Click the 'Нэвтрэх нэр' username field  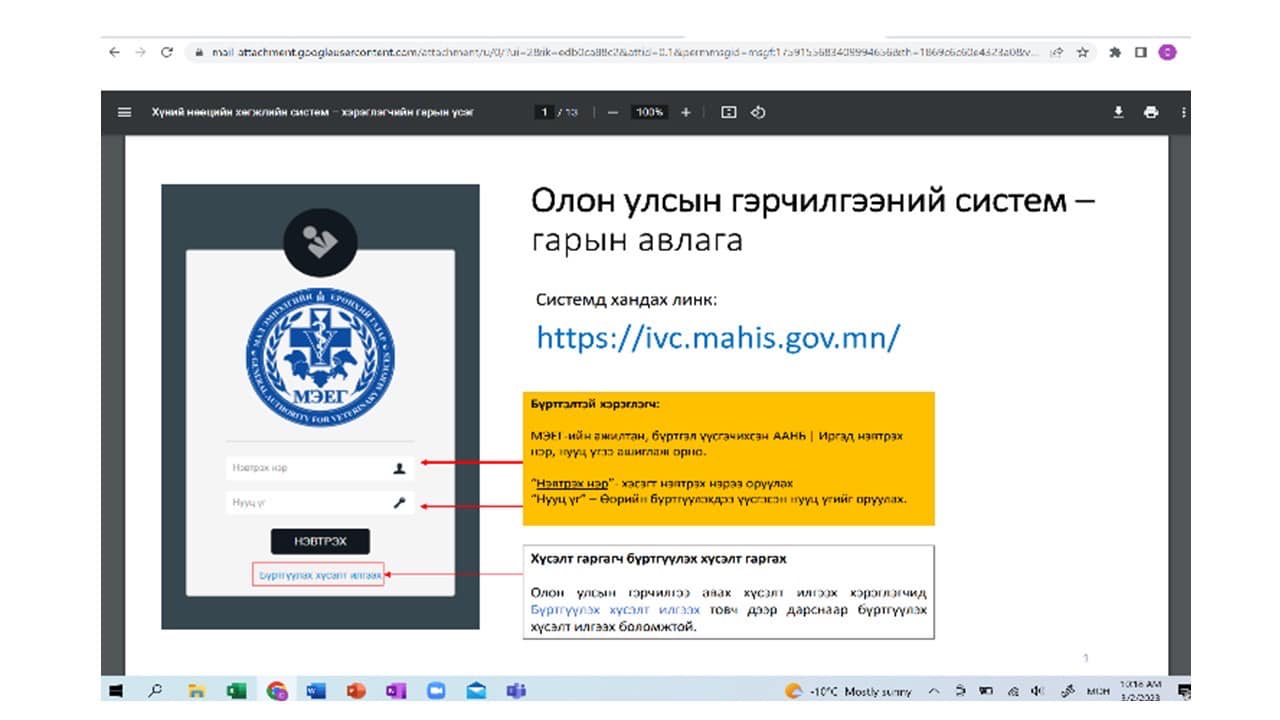[320, 468]
